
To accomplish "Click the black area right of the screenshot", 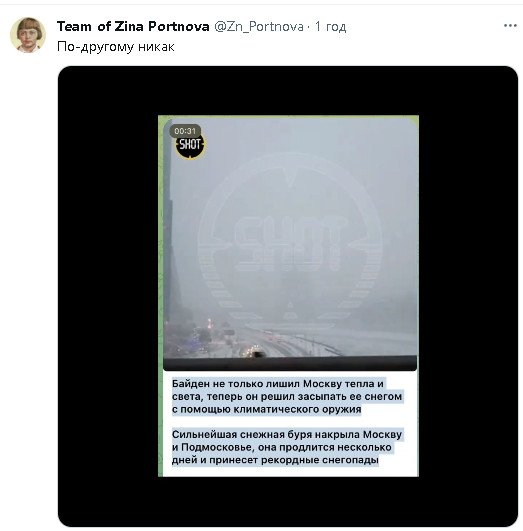I will 468,296.
